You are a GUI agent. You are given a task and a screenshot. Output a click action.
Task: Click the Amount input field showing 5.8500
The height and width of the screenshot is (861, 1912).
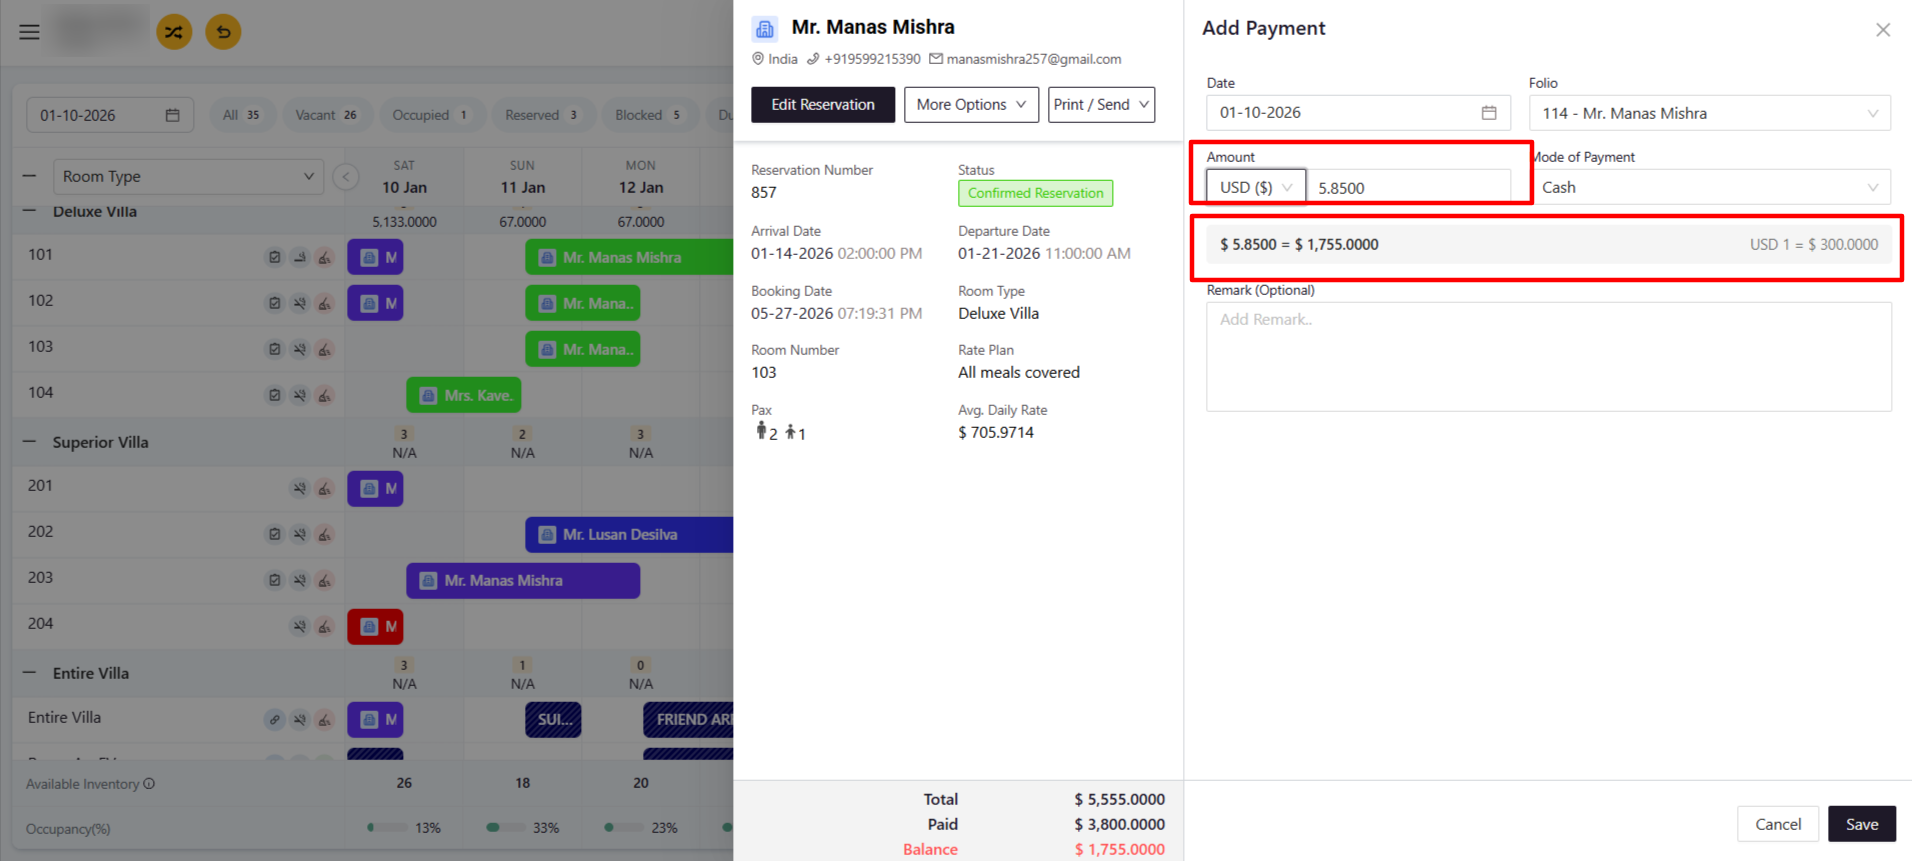click(x=1409, y=187)
